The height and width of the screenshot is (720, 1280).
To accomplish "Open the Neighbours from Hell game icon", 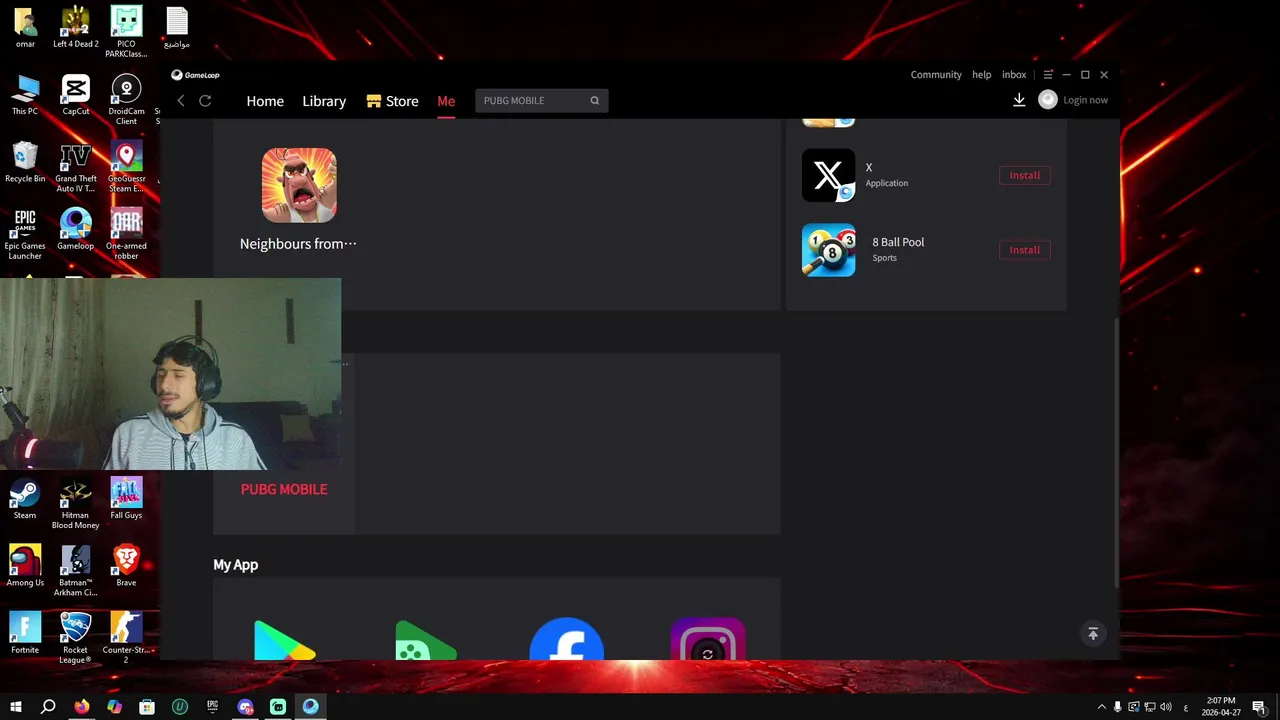I will pos(299,185).
